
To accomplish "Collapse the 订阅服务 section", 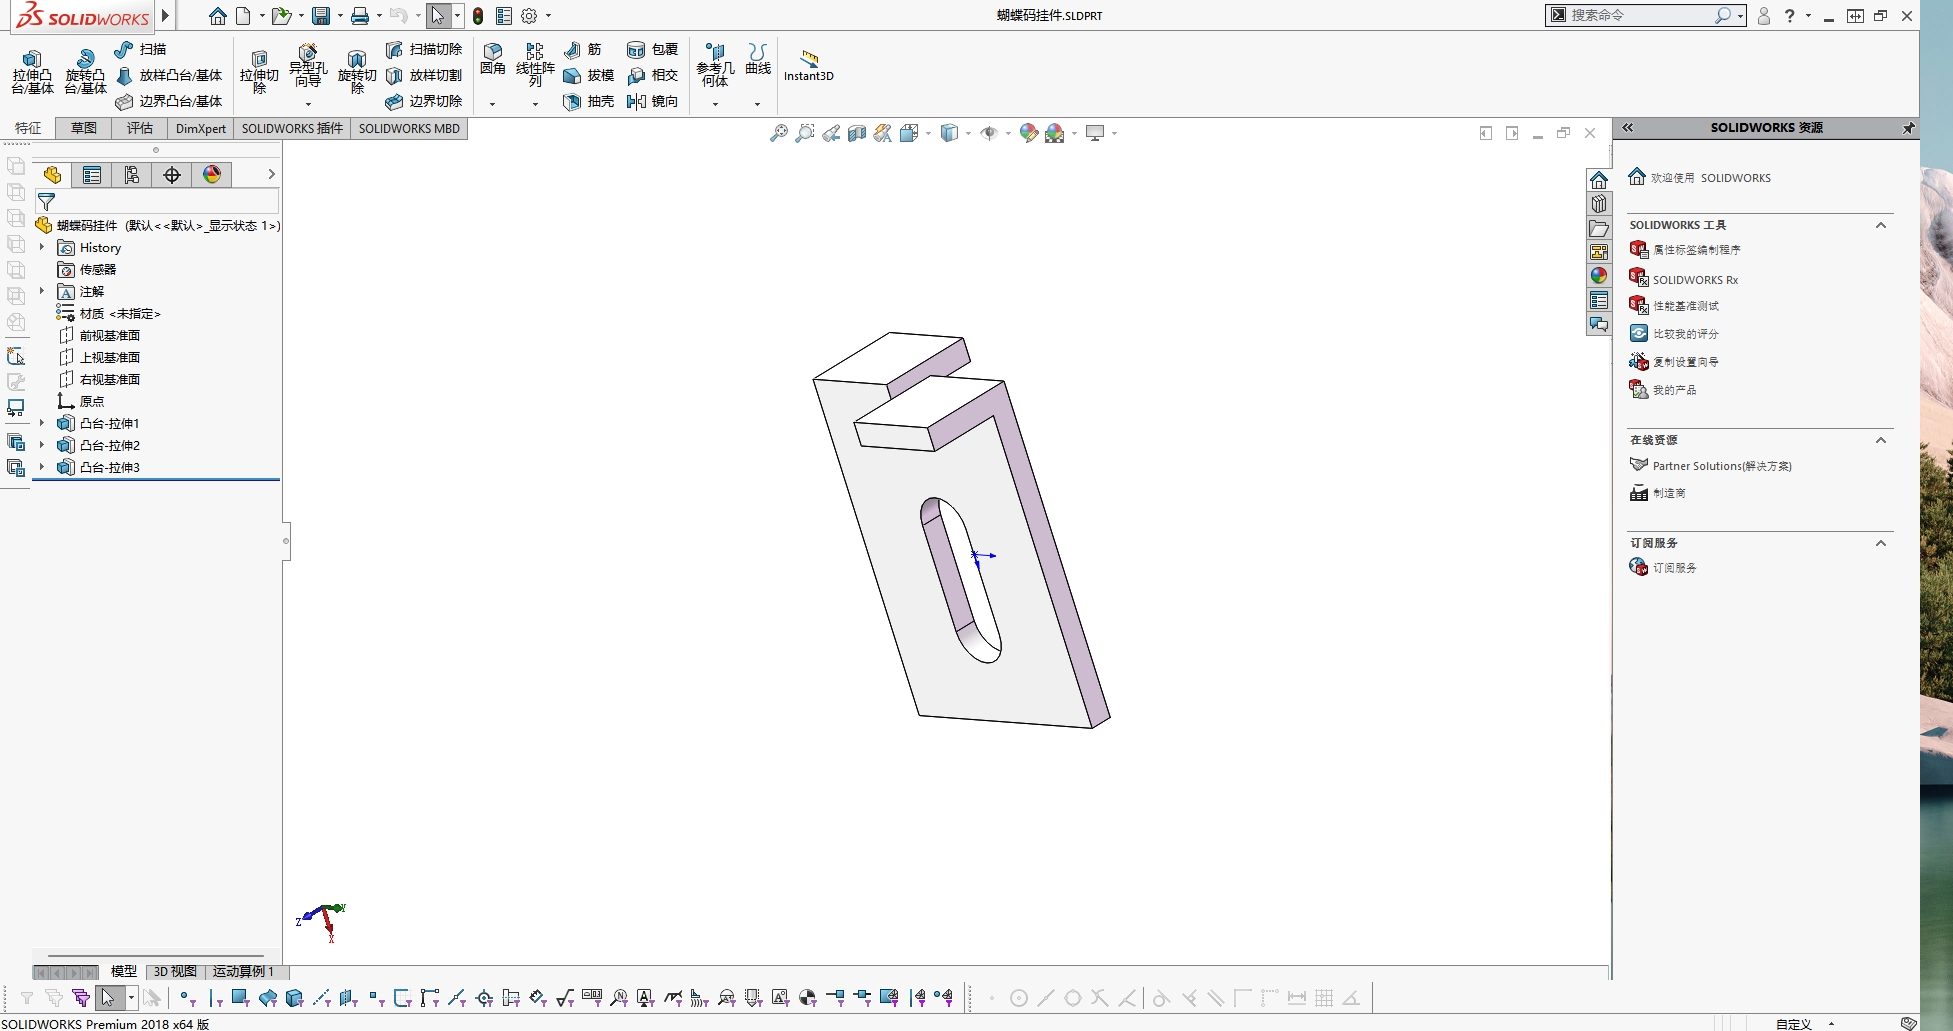I will 1881,543.
